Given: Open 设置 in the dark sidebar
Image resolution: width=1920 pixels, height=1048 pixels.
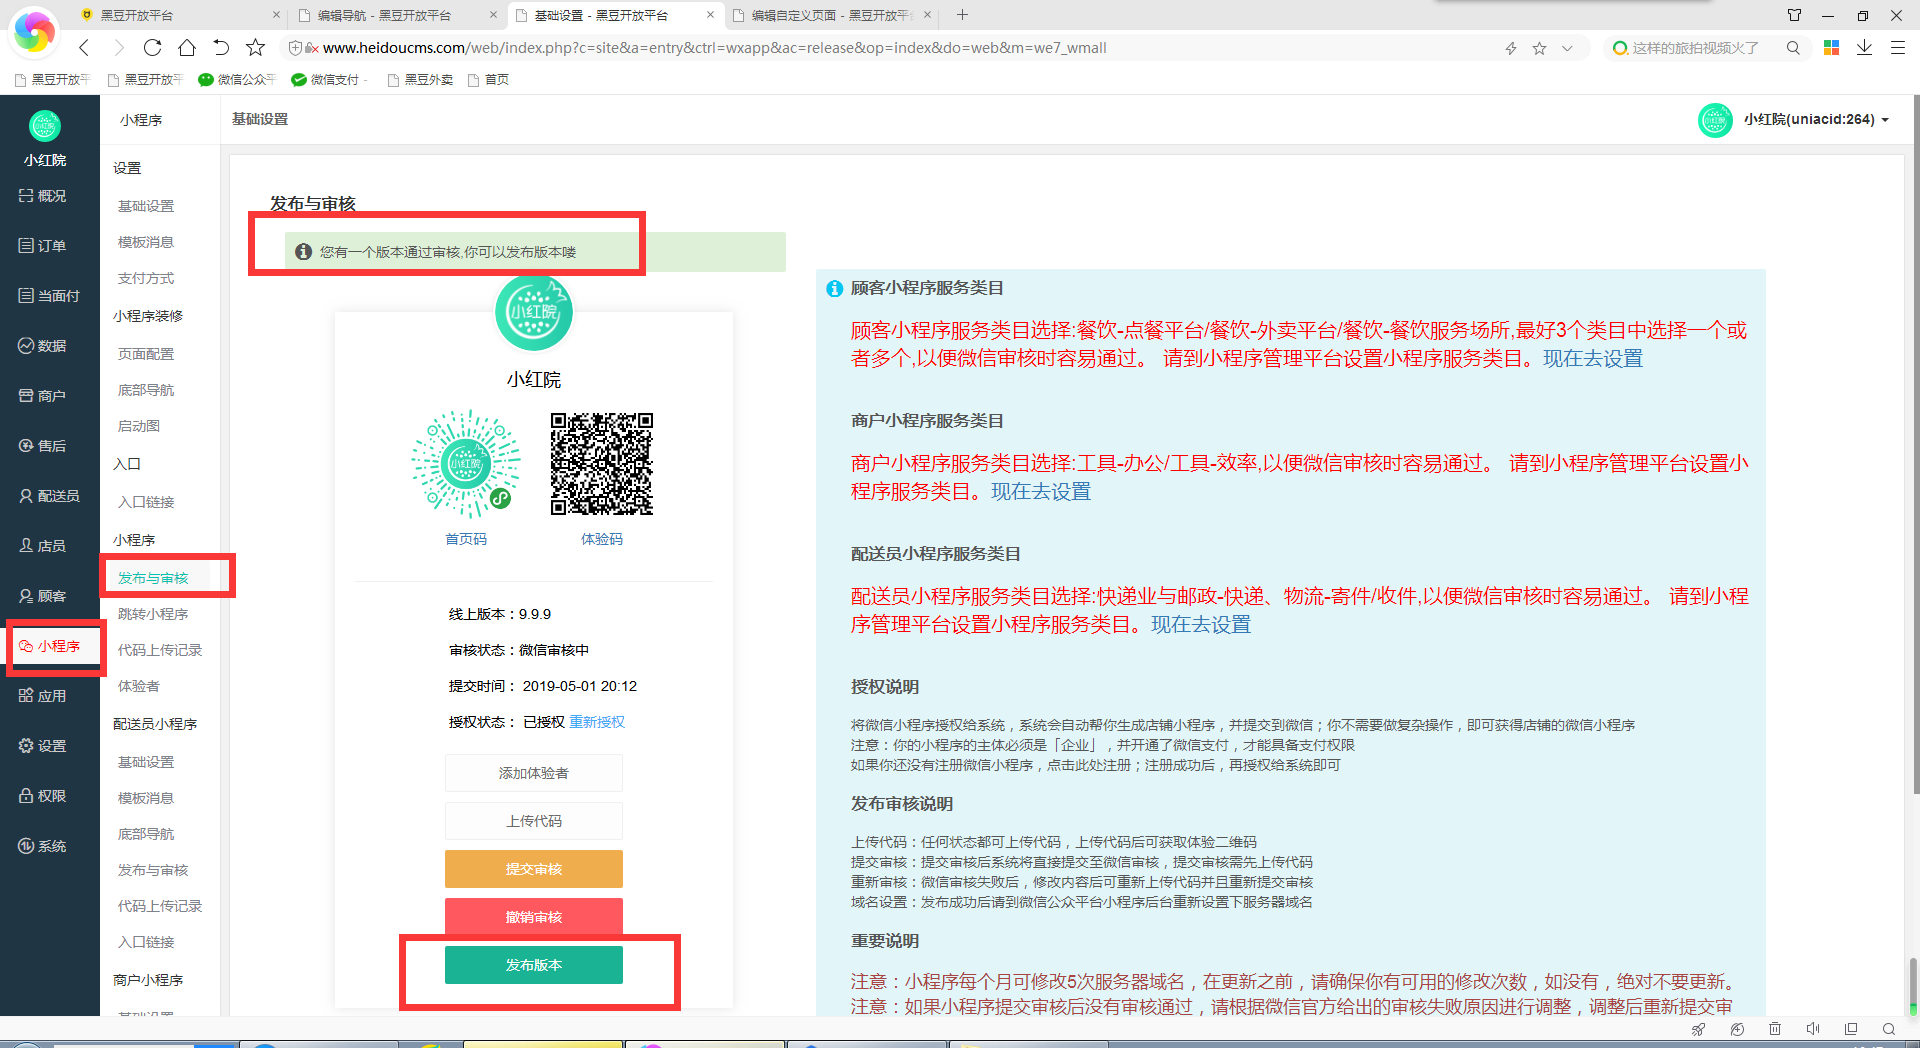Looking at the screenshot, I should (43, 746).
